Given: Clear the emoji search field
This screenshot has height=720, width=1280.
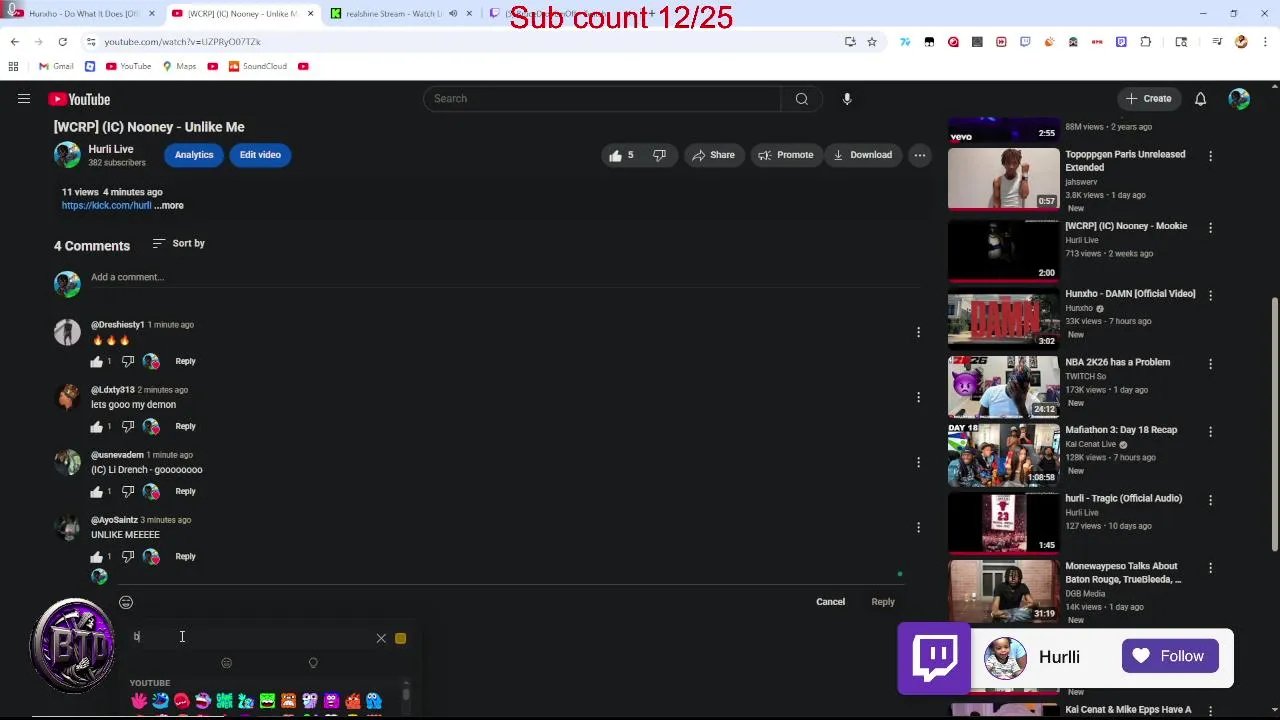Looking at the screenshot, I should [x=381, y=638].
